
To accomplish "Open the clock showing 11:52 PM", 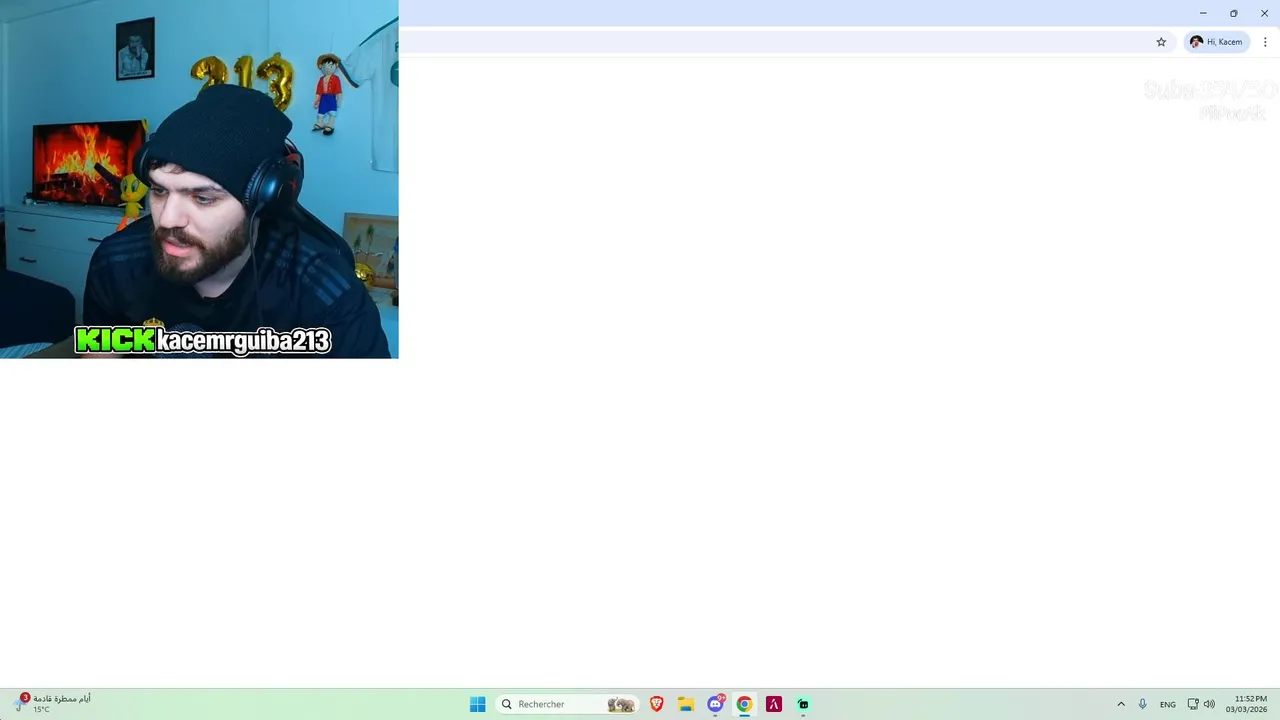I will coord(1246,704).
